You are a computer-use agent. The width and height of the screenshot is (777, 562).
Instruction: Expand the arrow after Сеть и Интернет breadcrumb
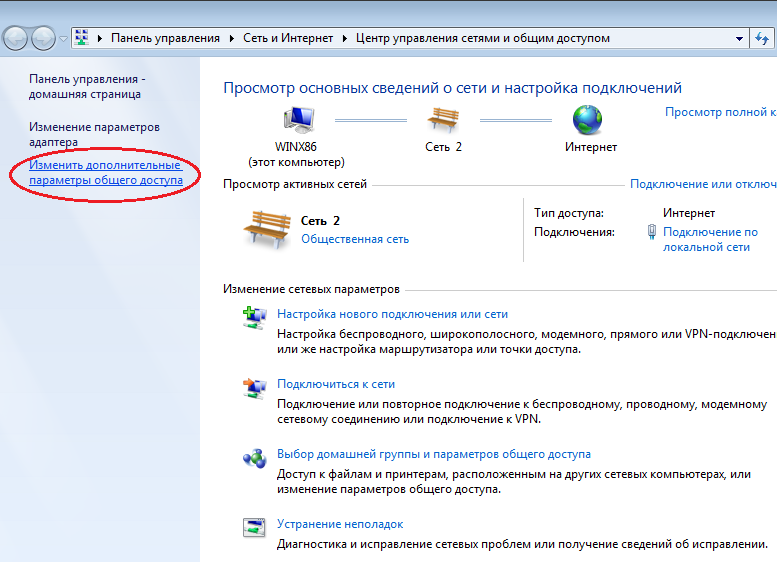(x=345, y=38)
